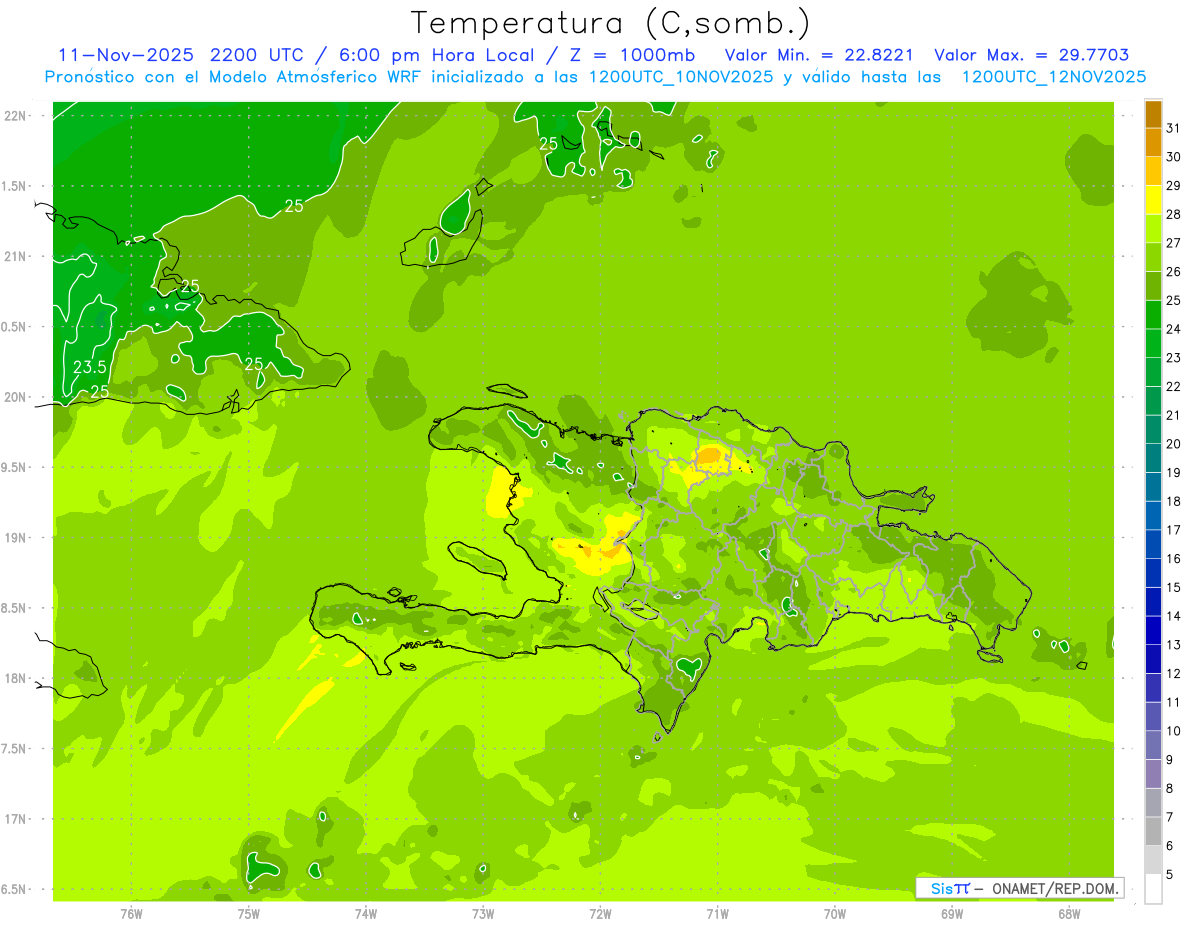Click legend value 15
The height and width of the screenshot is (927, 1200).
[x=1173, y=587]
